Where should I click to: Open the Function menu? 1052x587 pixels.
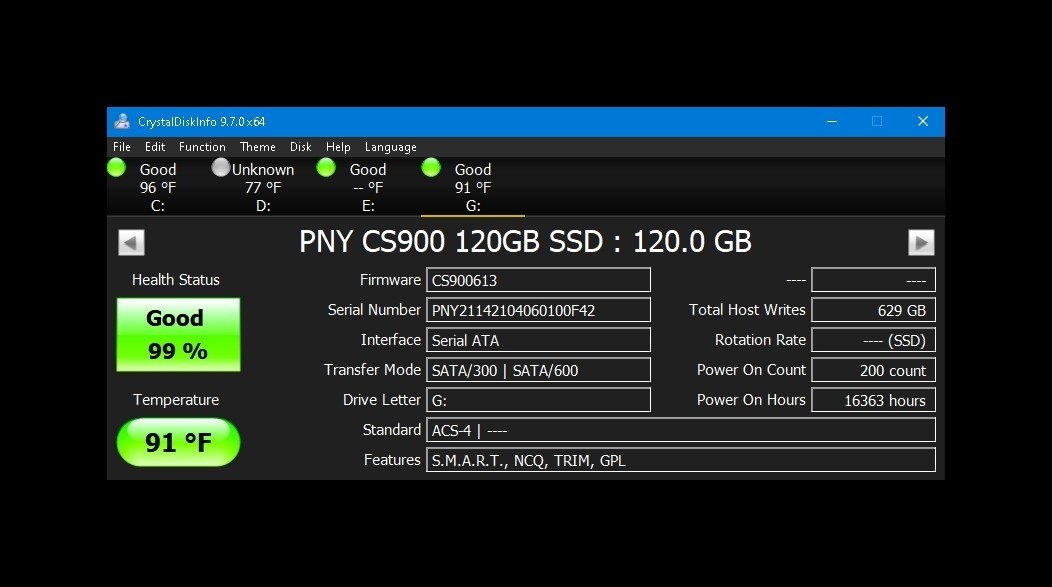(202, 147)
